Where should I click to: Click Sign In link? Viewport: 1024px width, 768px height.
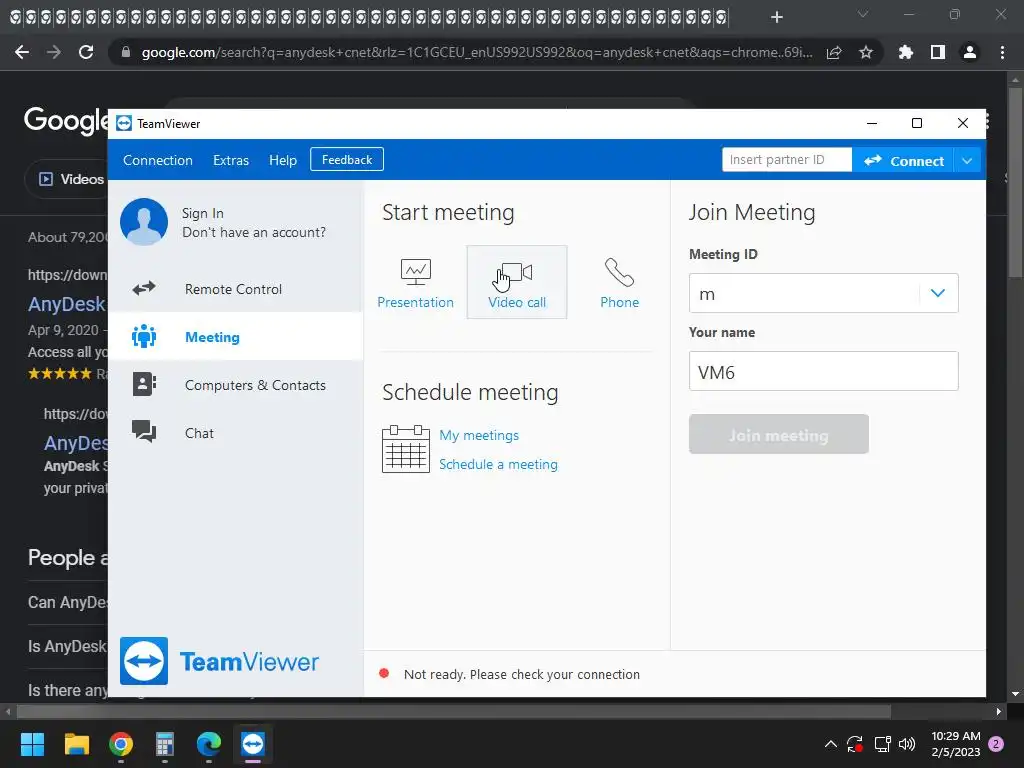pyautogui.click(x=202, y=214)
